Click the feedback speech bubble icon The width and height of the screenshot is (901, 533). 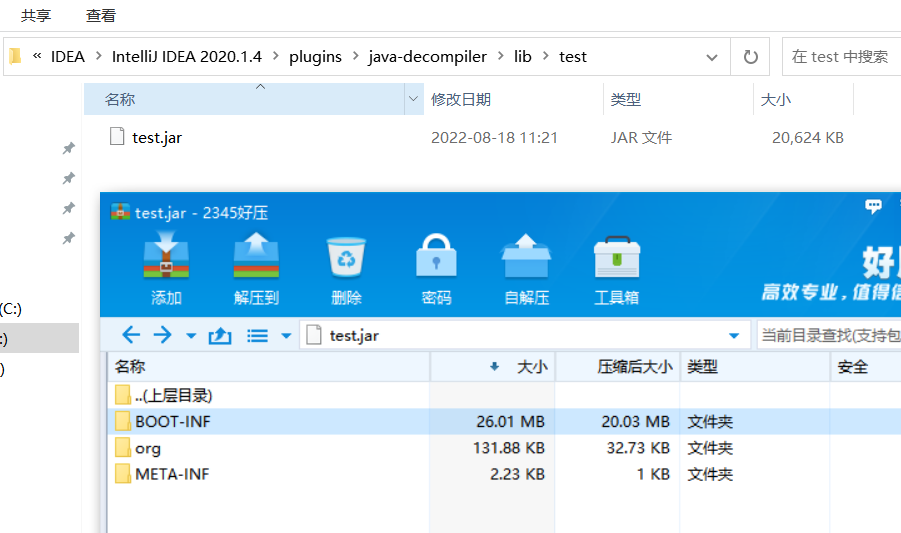pyautogui.click(x=873, y=206)
